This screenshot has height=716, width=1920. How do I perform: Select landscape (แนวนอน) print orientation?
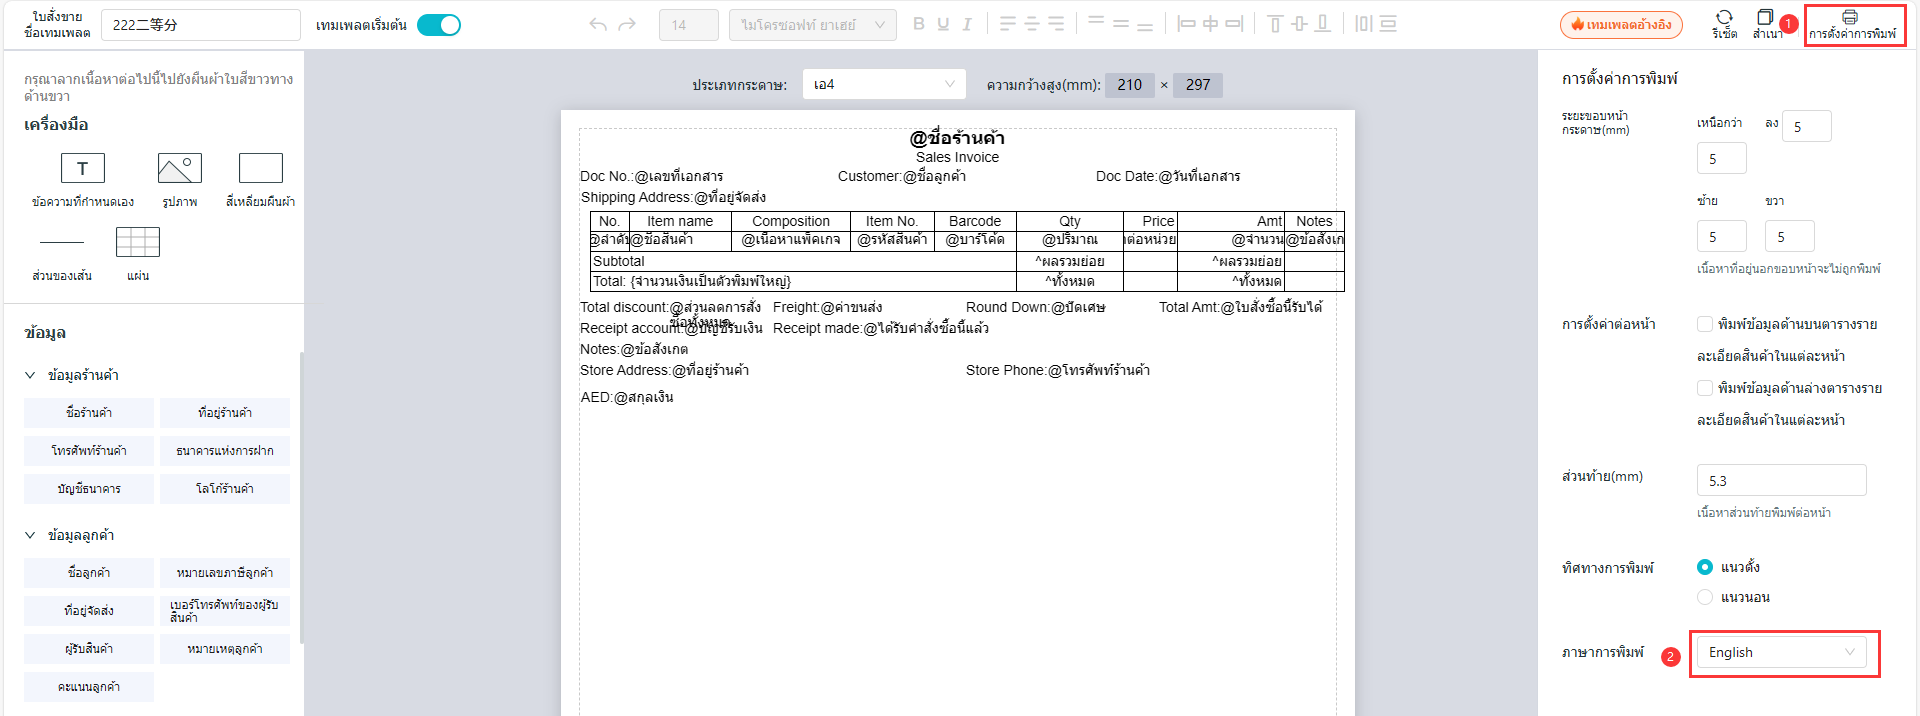point(1705,597)
